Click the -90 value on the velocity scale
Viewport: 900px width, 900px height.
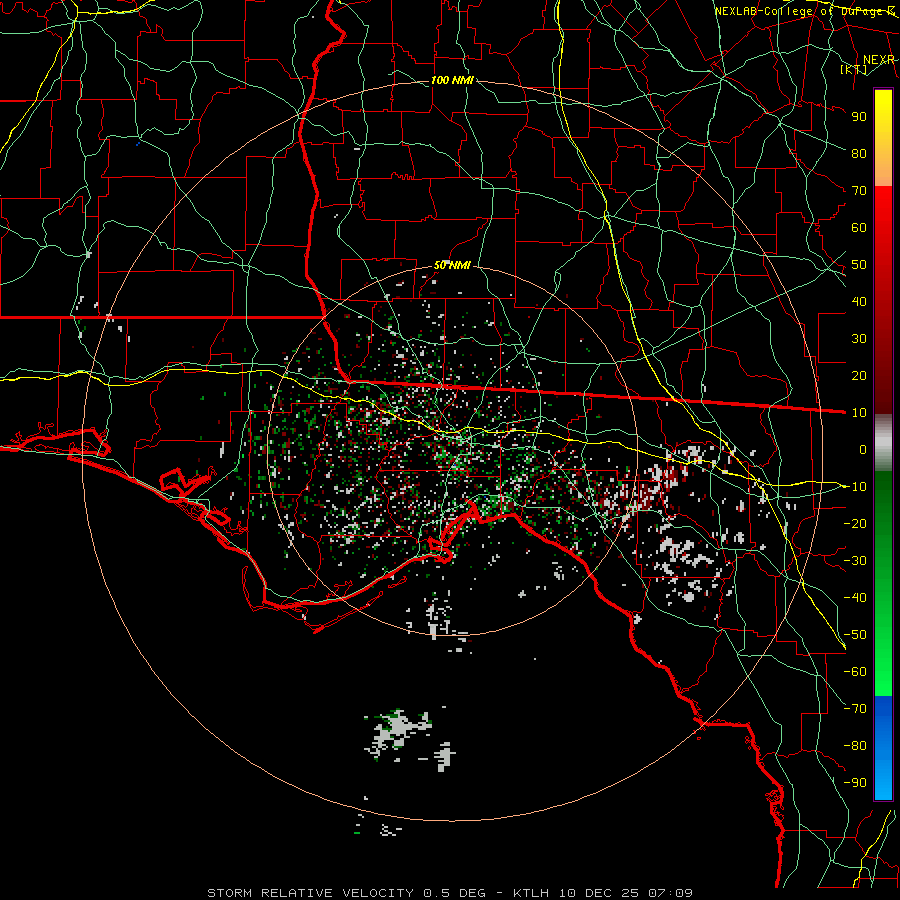point(855,783)
